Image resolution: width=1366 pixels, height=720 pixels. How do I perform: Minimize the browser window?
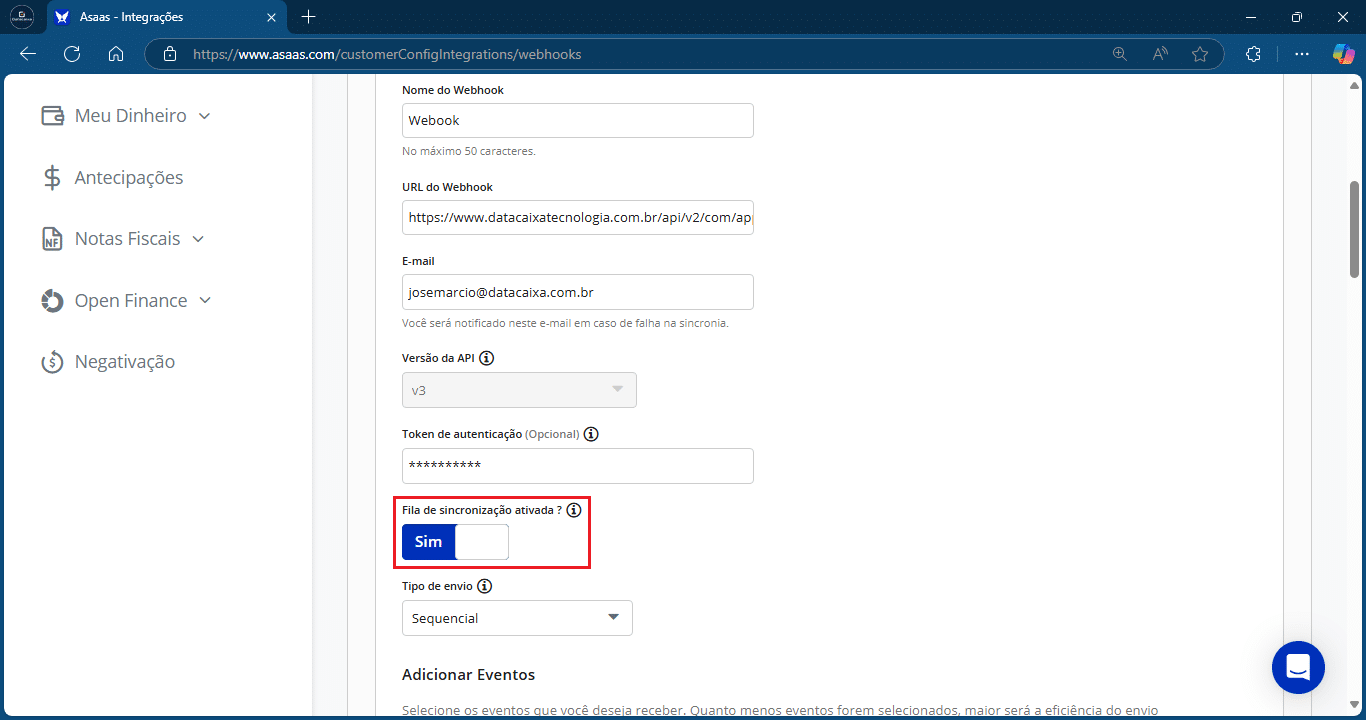(x=1251, y=17)
